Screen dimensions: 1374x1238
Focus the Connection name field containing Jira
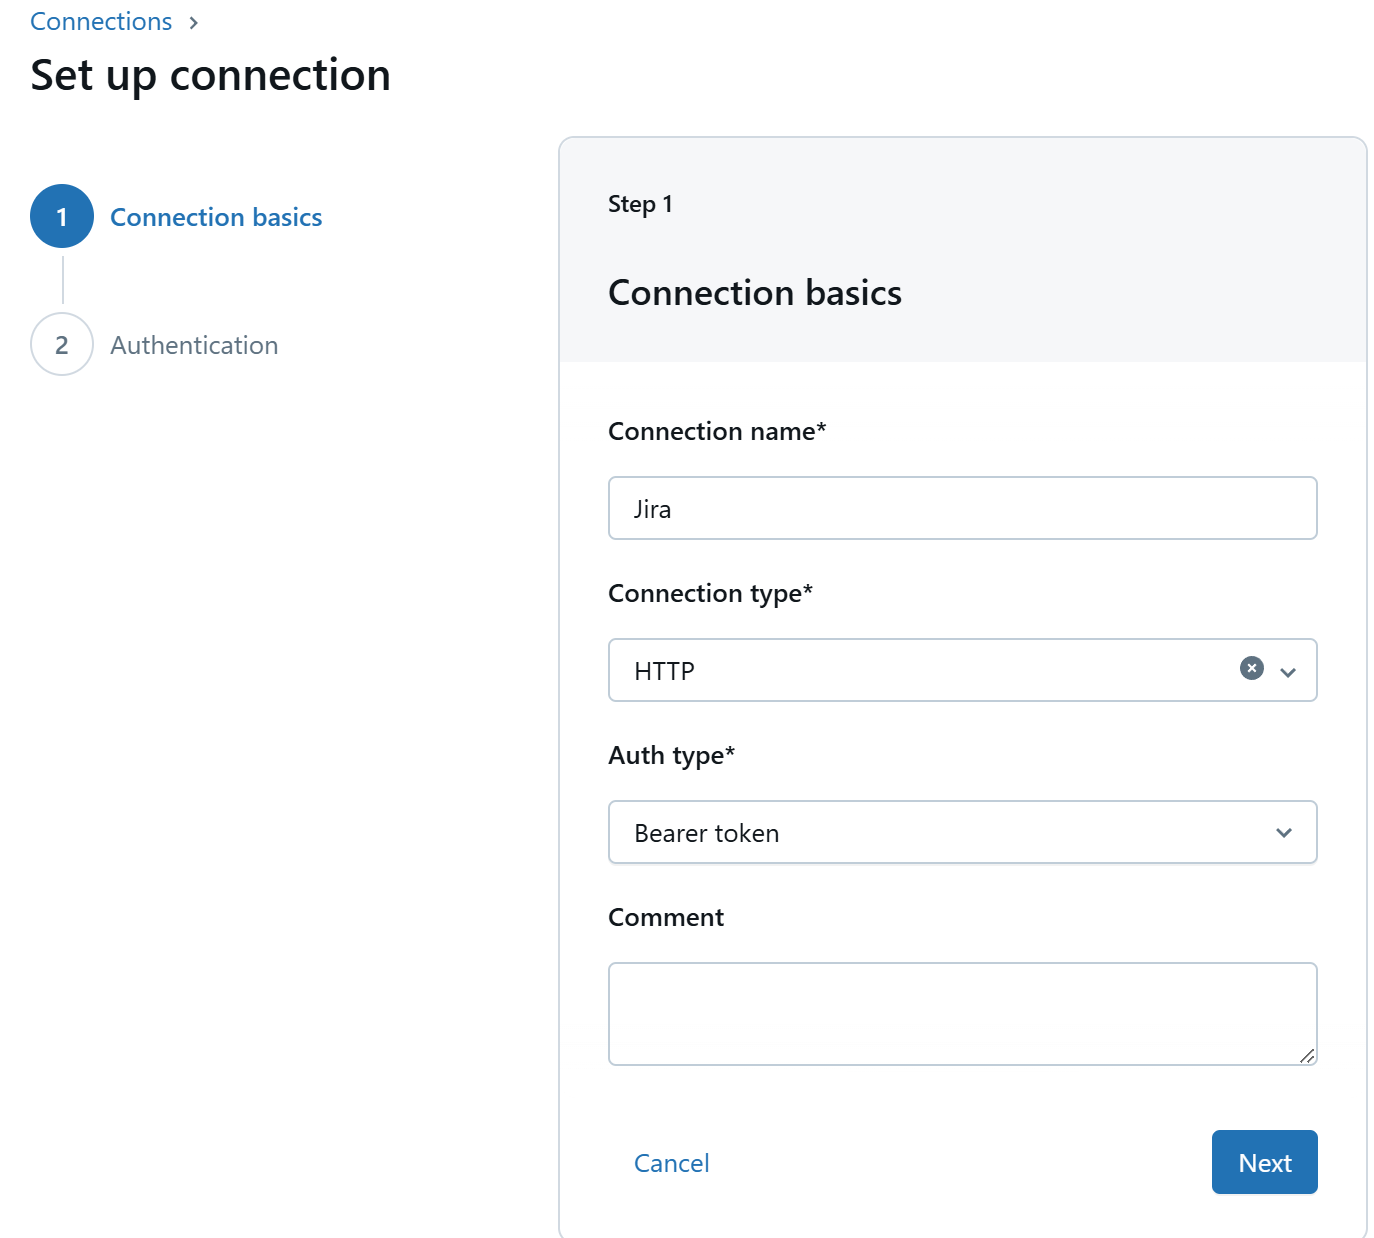tap(962, 508)
